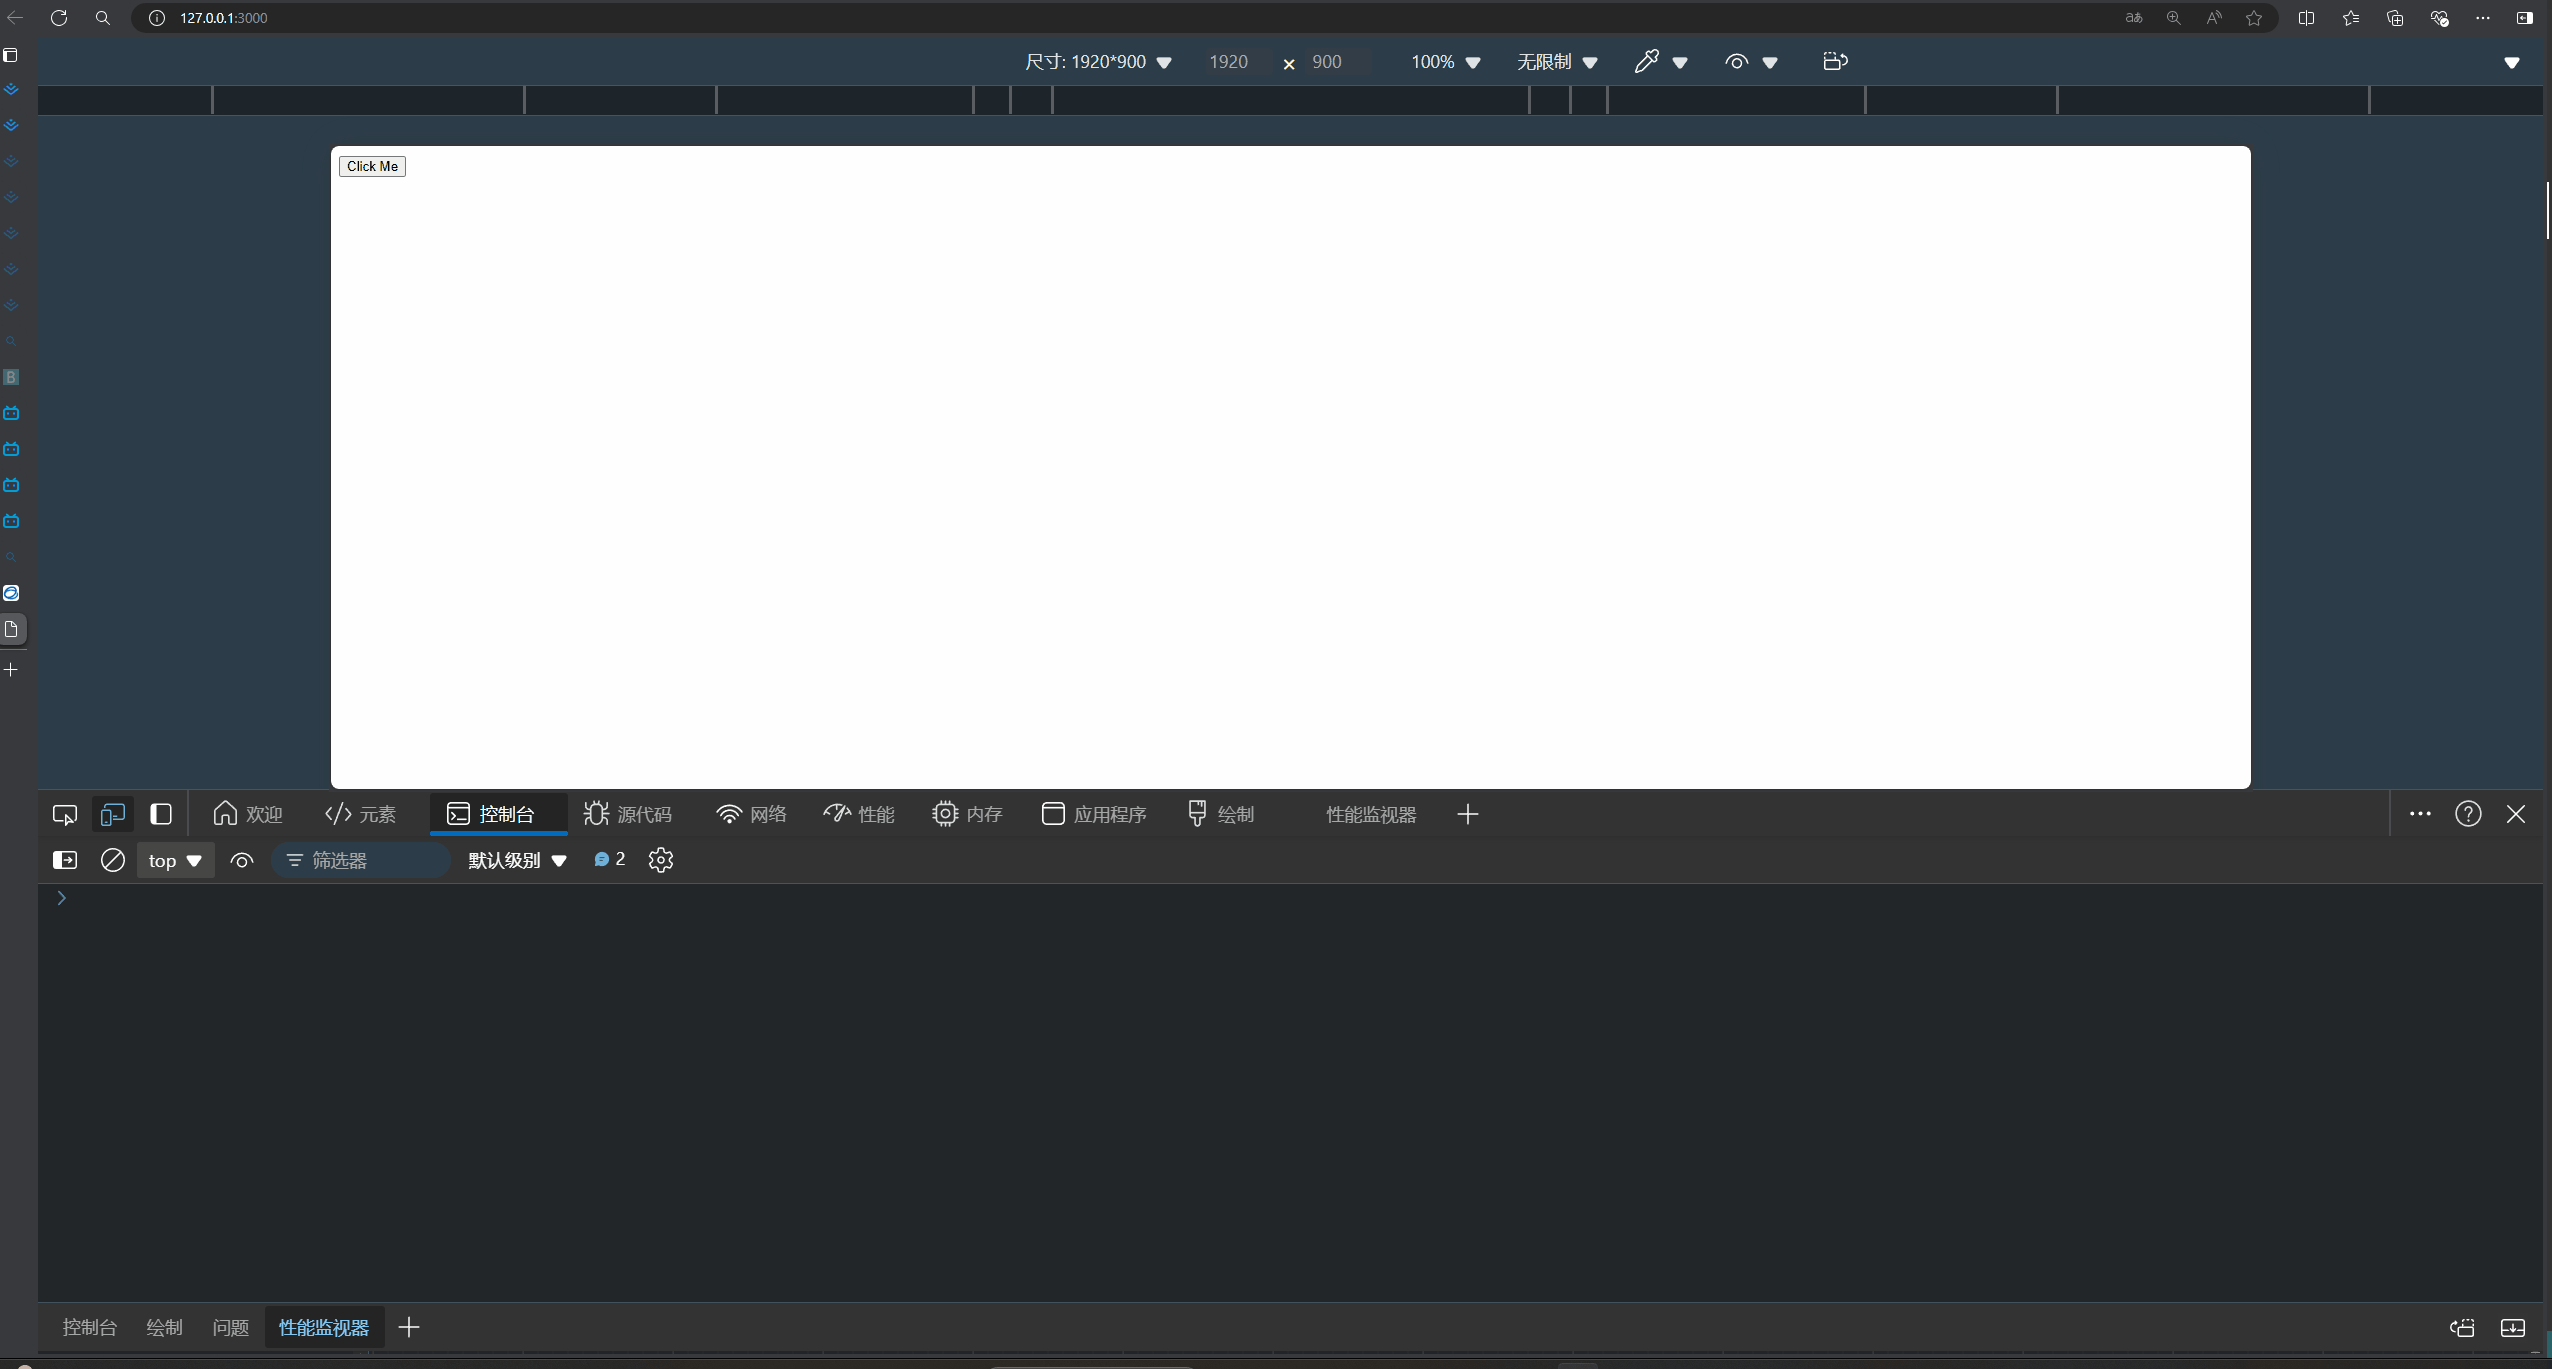Open the more options menu in DevTools
The image size is (2552, 1369).
click(2421, 814)
